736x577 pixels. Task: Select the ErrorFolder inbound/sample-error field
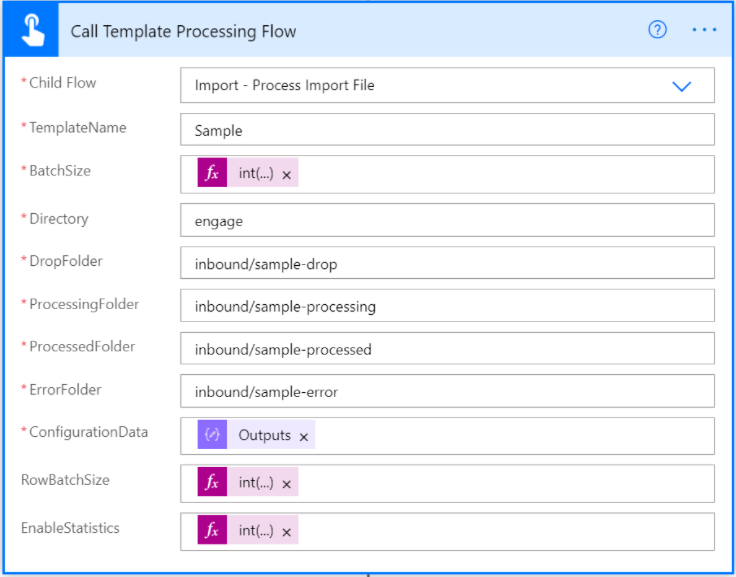coord(447,391)
